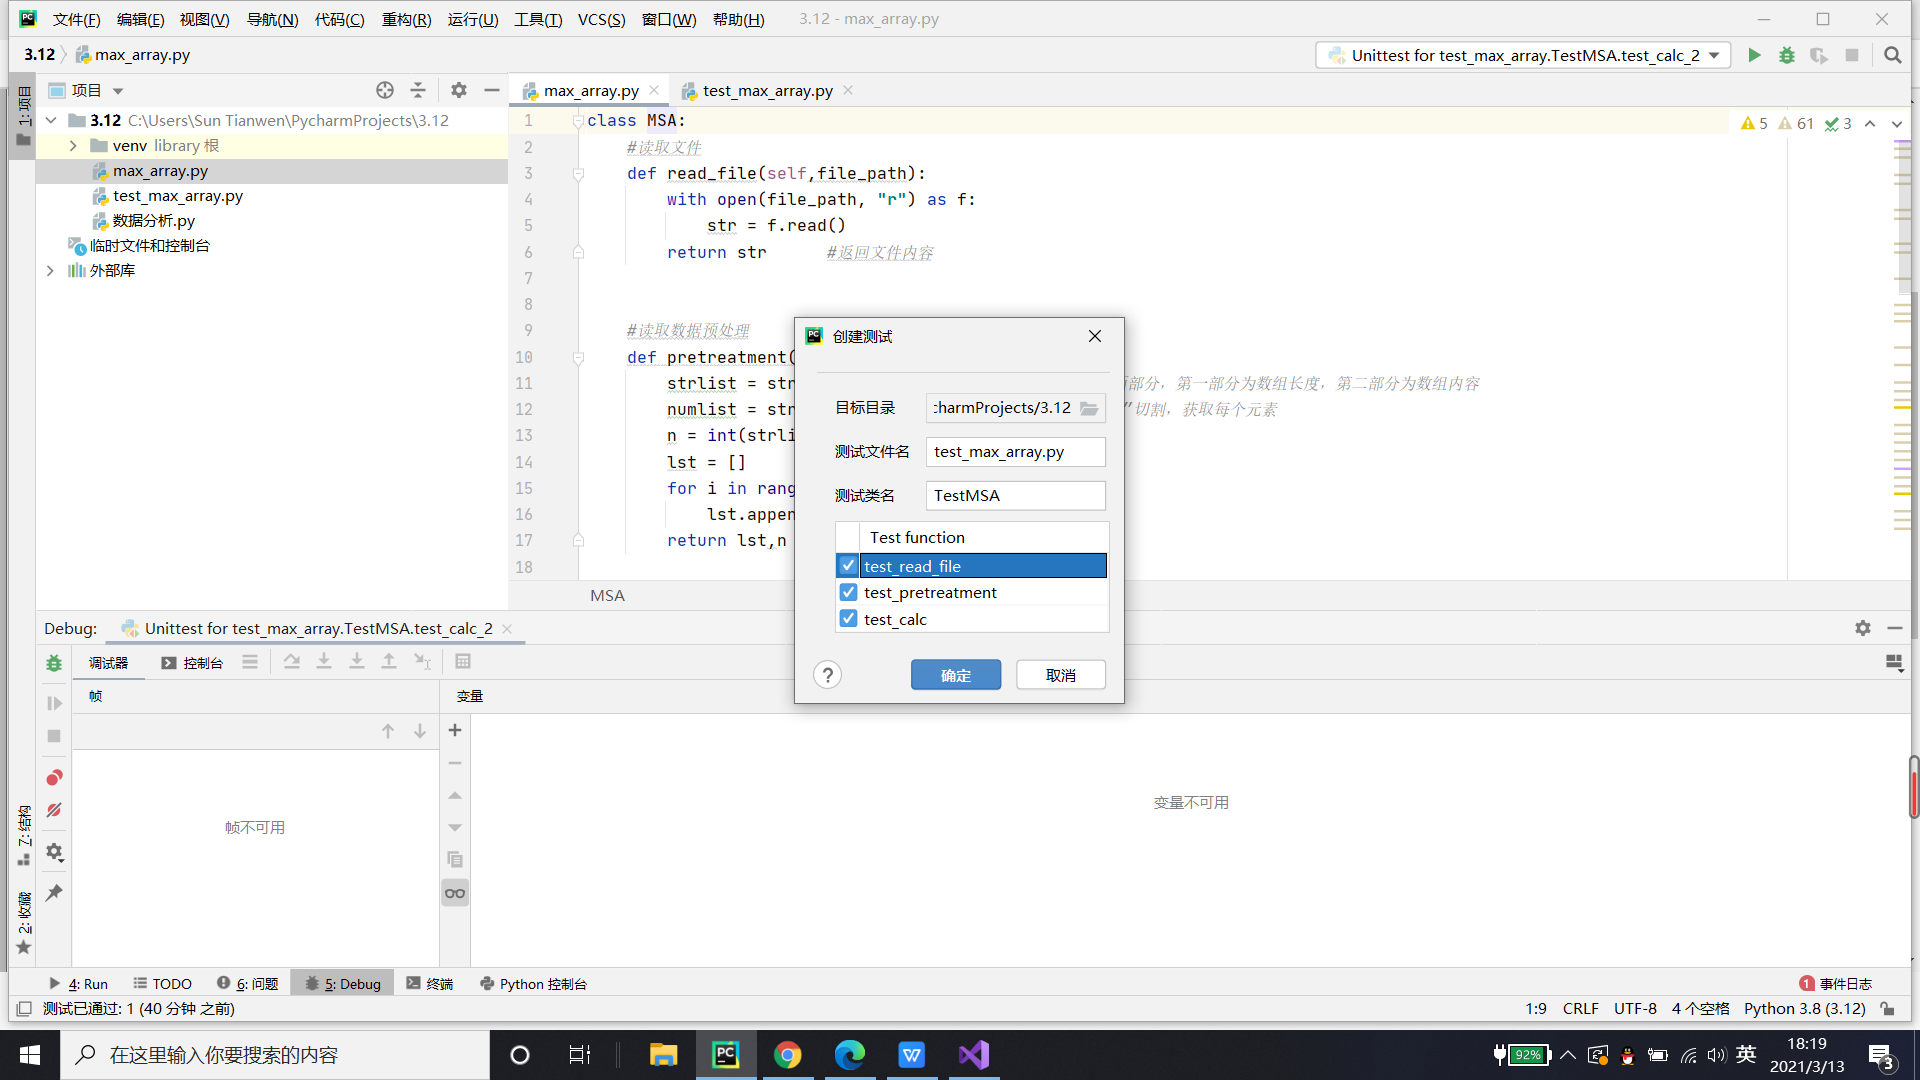This screenshot has width=1920, height=1080.
Task: Click the 取消 button
Action: 1060,675
